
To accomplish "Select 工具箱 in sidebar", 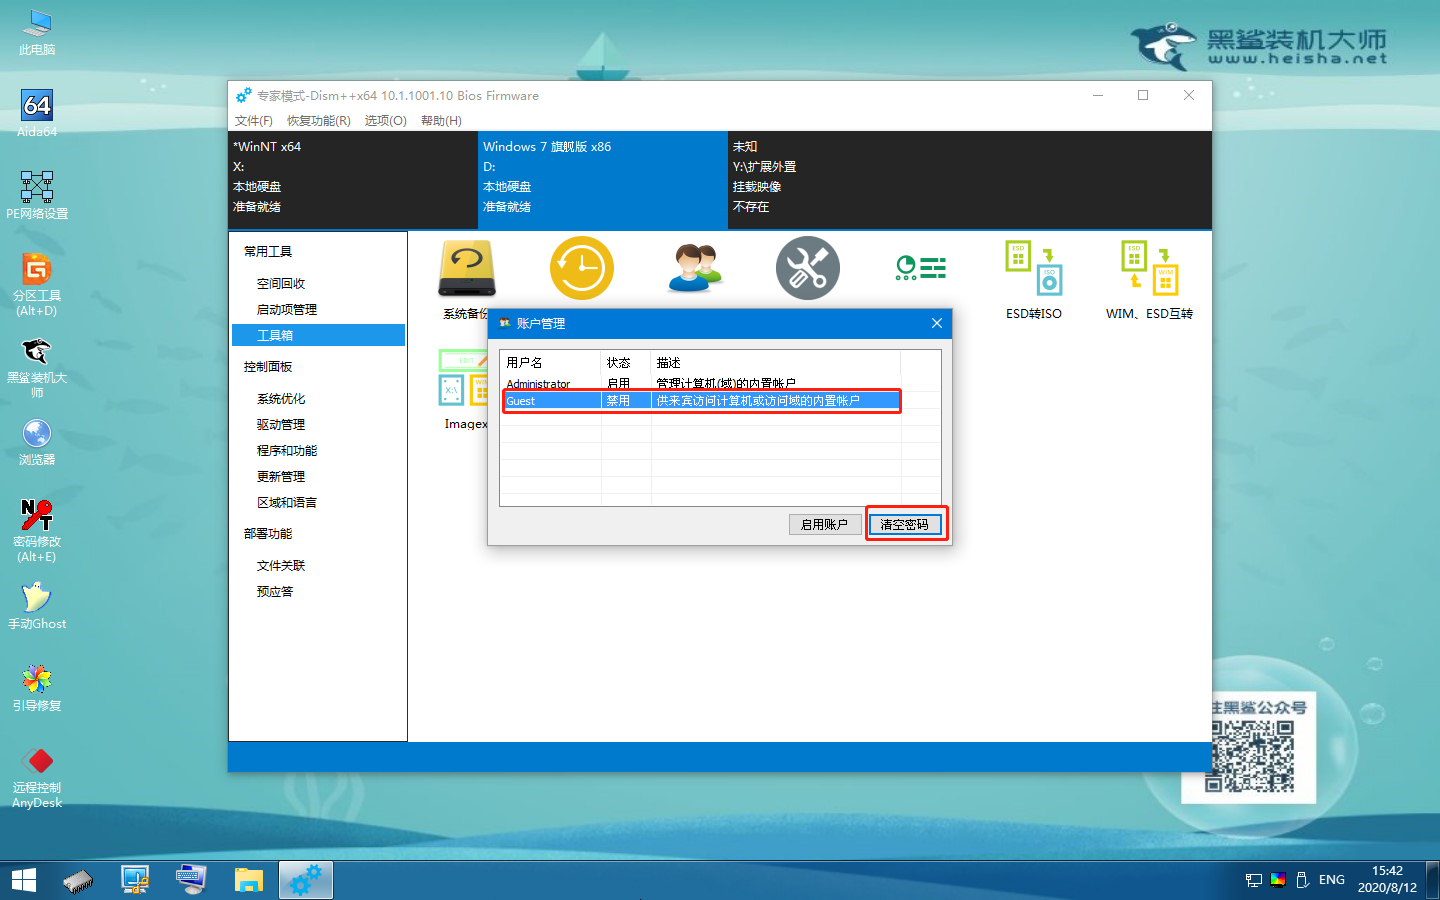I will pos(318,335).
